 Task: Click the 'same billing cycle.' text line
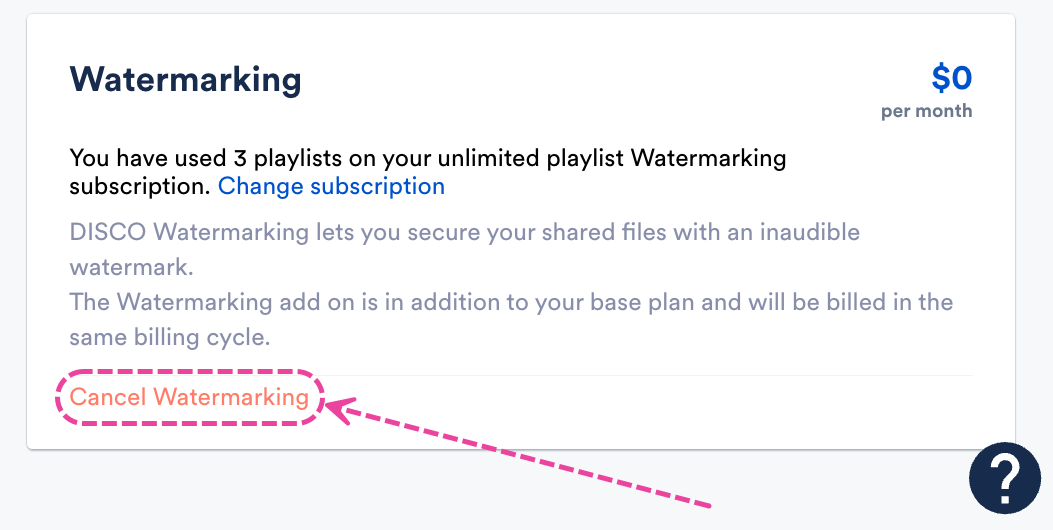(170, 337)
